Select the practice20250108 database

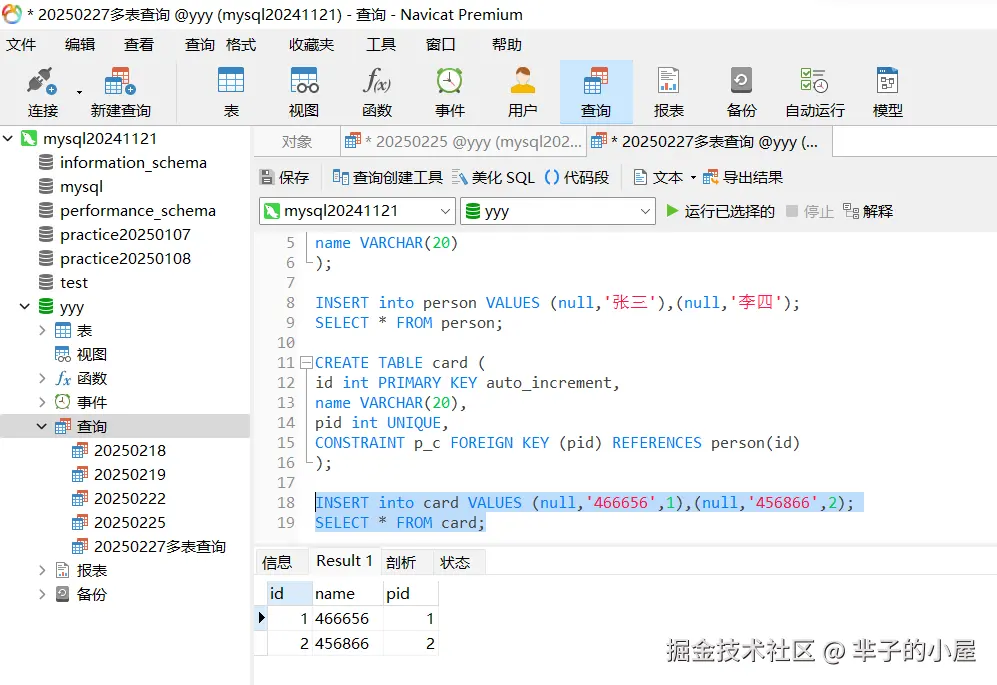coord(125,259)
